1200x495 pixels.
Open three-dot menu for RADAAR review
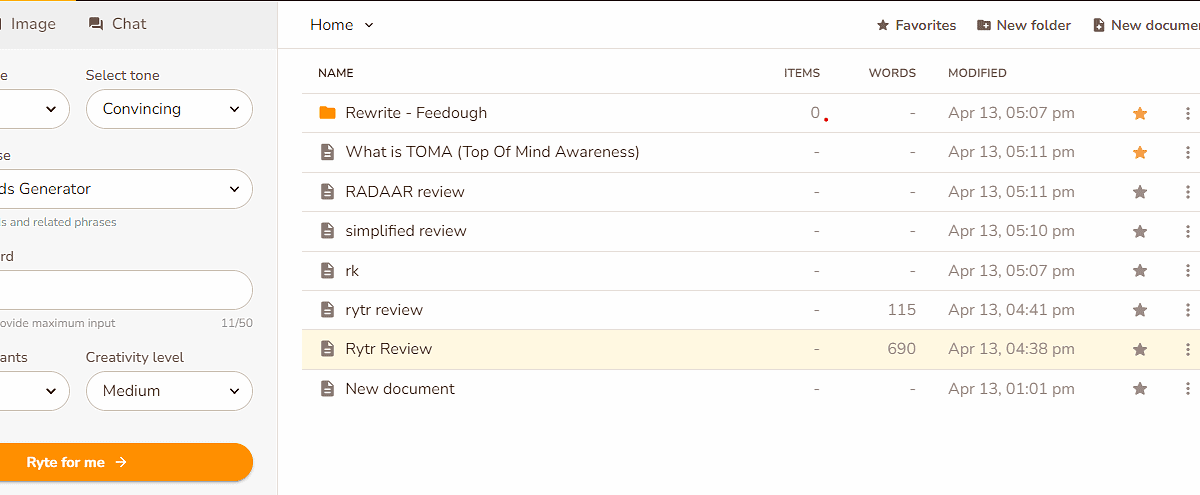point(1187,192)
